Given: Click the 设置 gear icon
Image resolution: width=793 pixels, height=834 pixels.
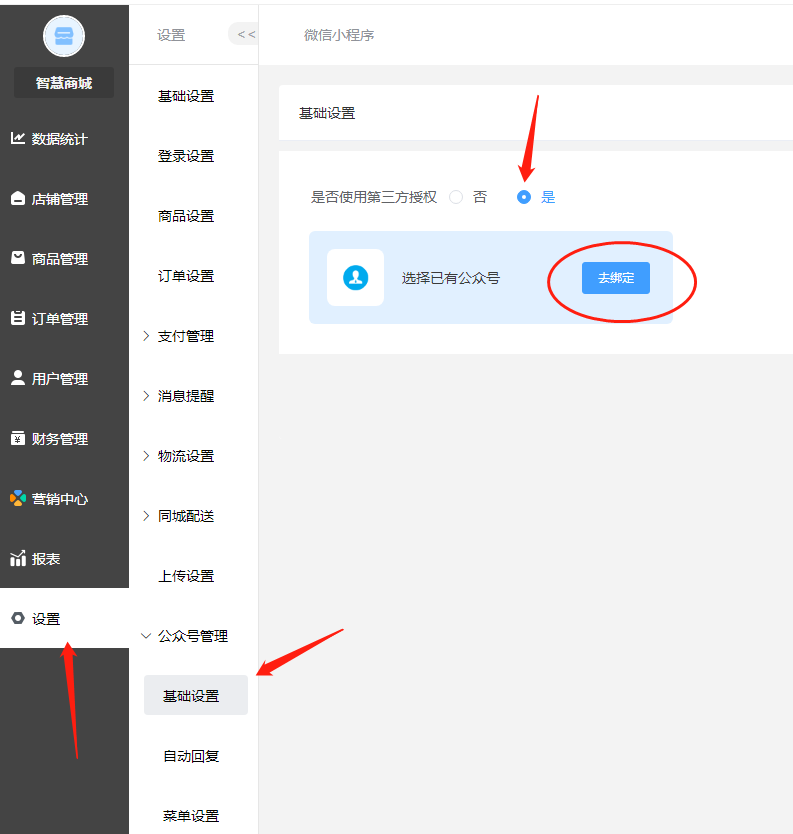Looking at the screenshot, I should tap(18, 618).
